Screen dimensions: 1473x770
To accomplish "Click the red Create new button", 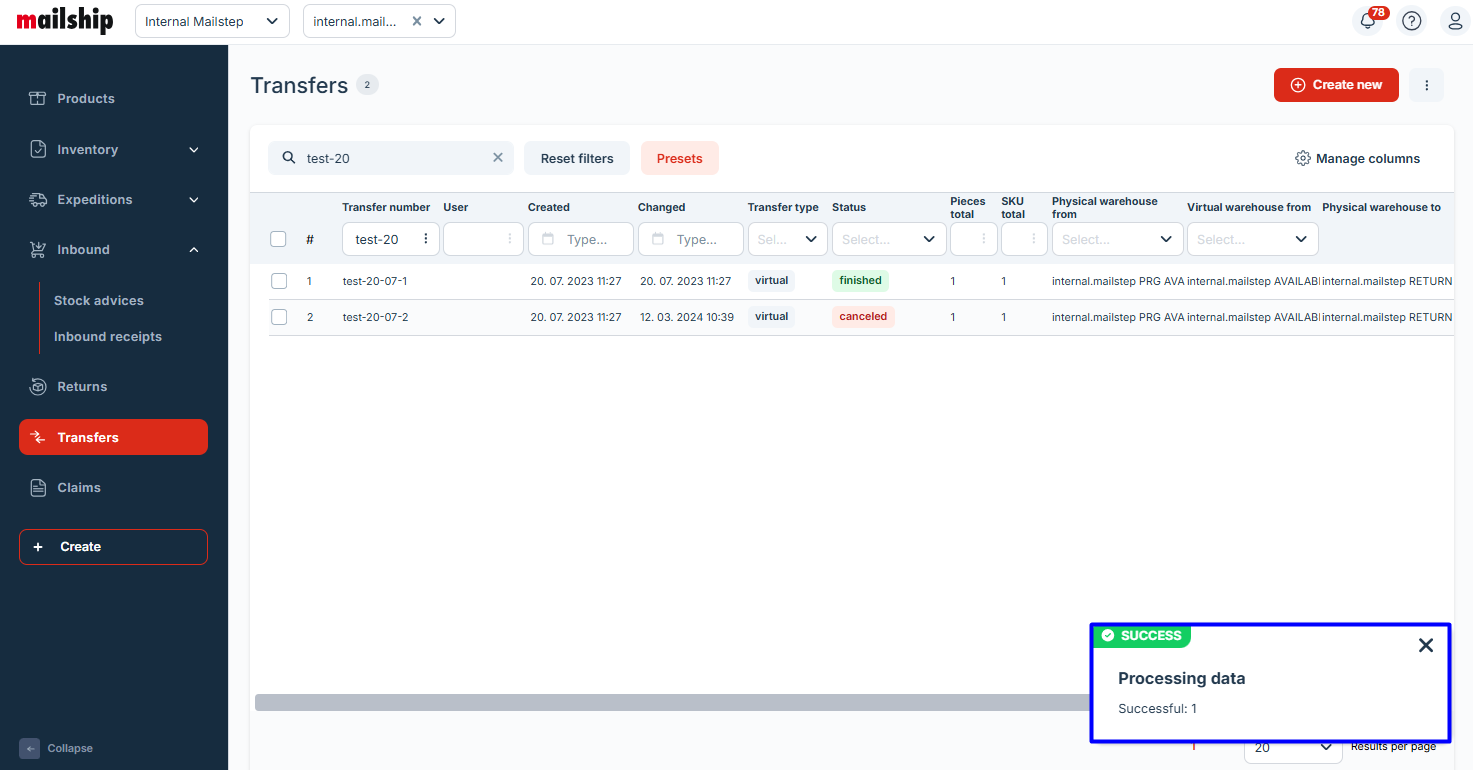I will [x=1335, y=85].
